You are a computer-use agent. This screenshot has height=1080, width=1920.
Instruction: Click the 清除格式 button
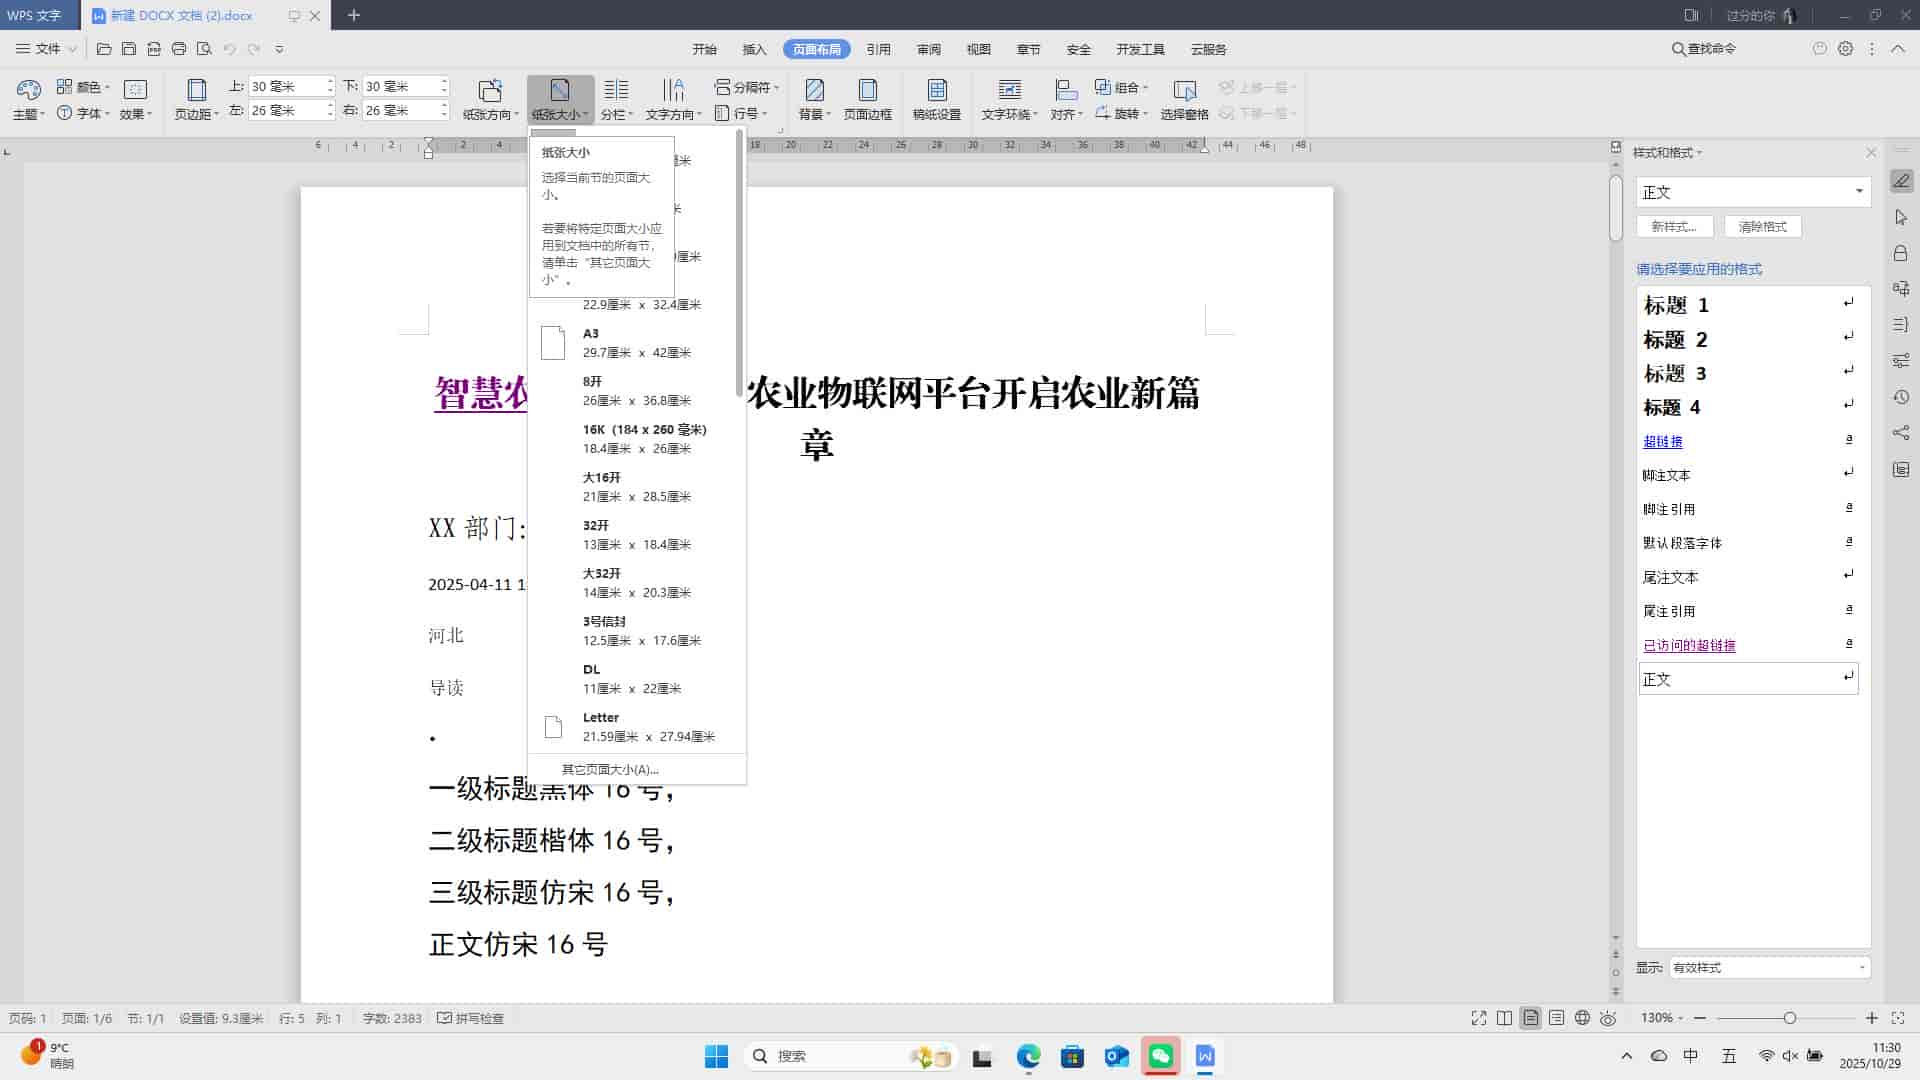pyautogui.click(x=1762, y=227)
